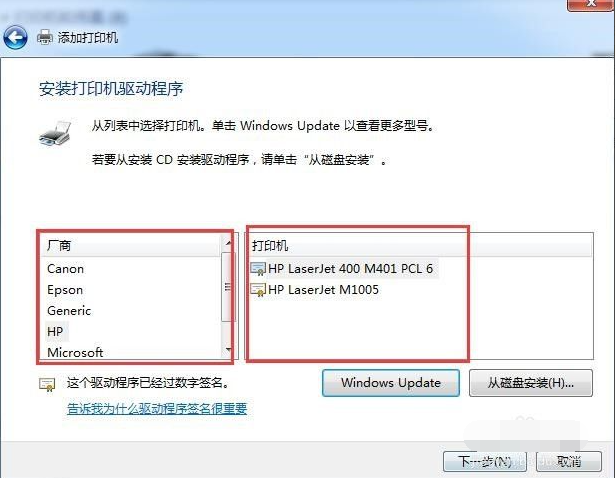Click the manufacturer list scrollbar thumb

click(x=227, y=287)
